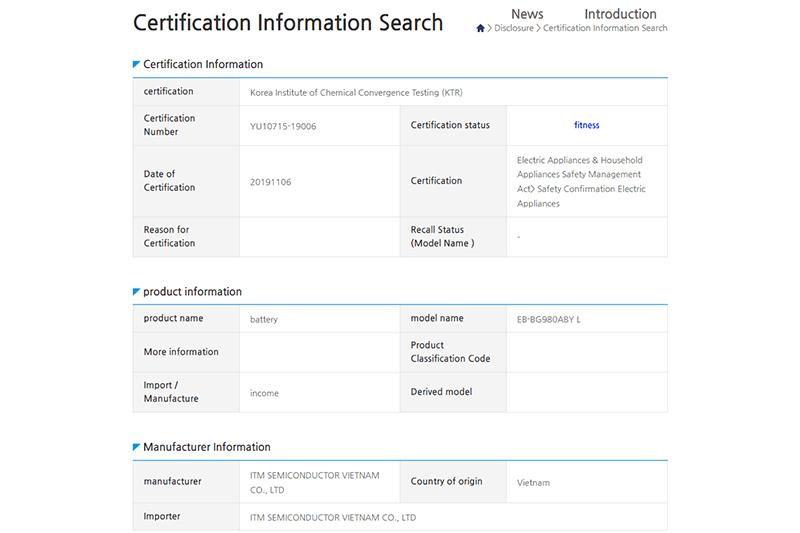The height and width of the screenshot is (533, 800).
Task: Select Certification Information Search breadcrumb link
Action: [605, 28]
